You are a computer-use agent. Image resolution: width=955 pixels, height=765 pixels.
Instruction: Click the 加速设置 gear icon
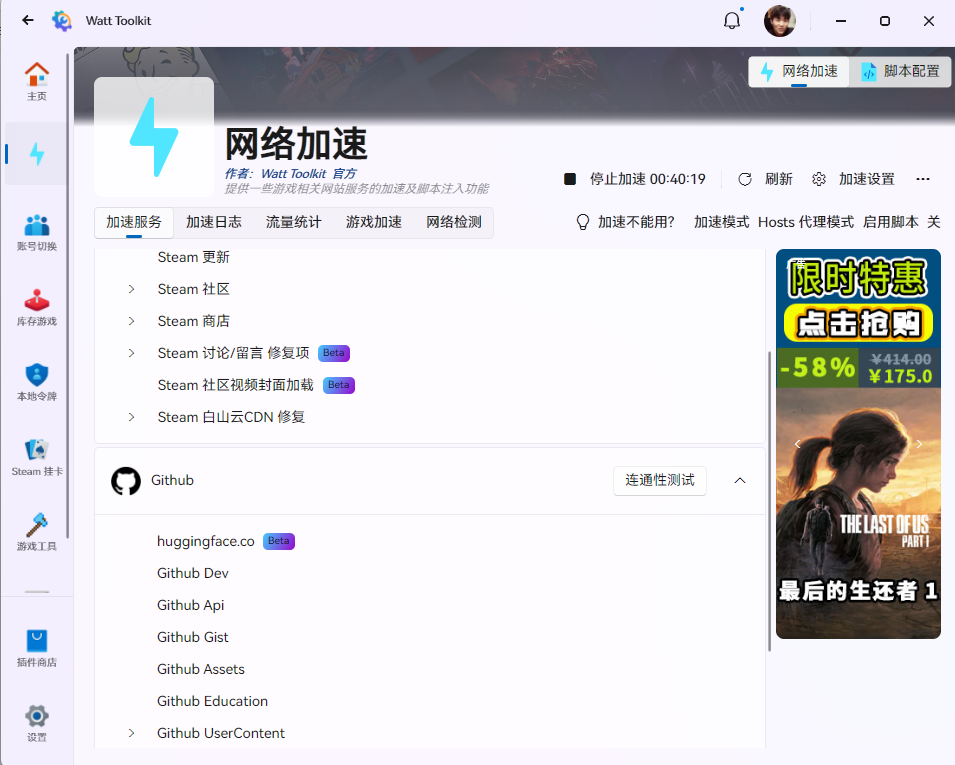click(x=819, y=179)
